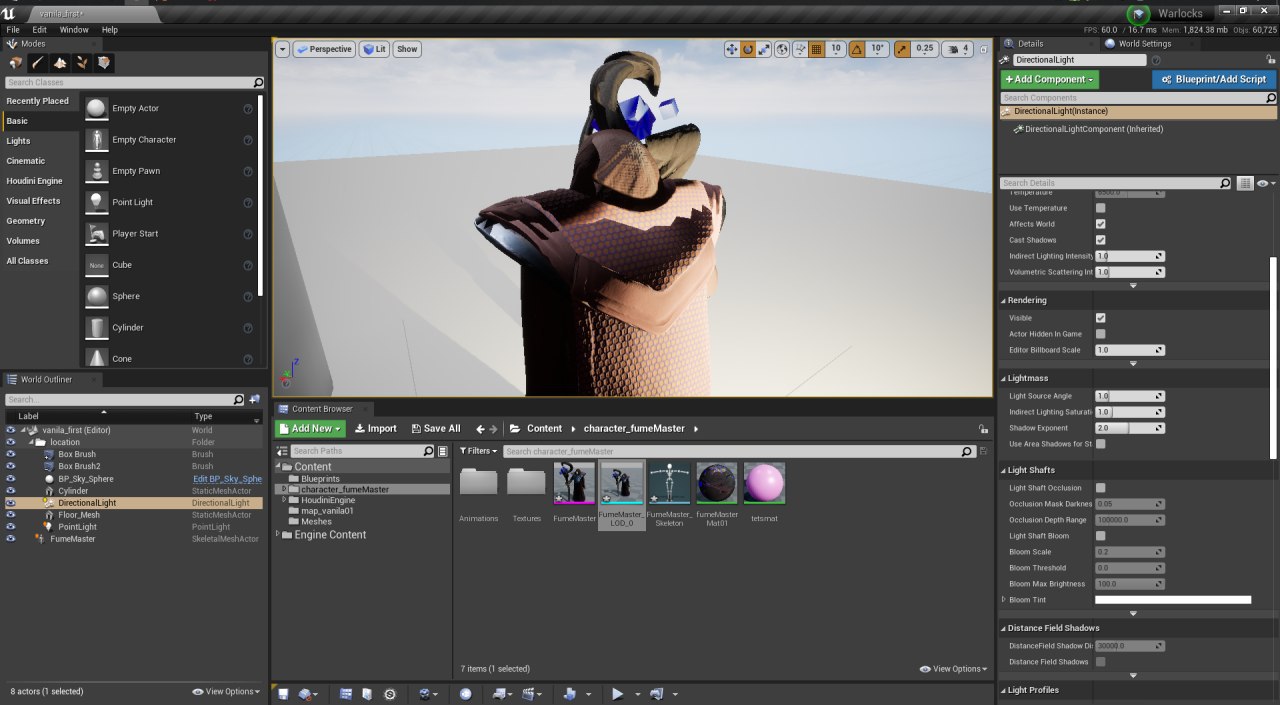Toggle visibility eye for PointLight
This screenshot has width=1280, height=705.
click(11, 526)
